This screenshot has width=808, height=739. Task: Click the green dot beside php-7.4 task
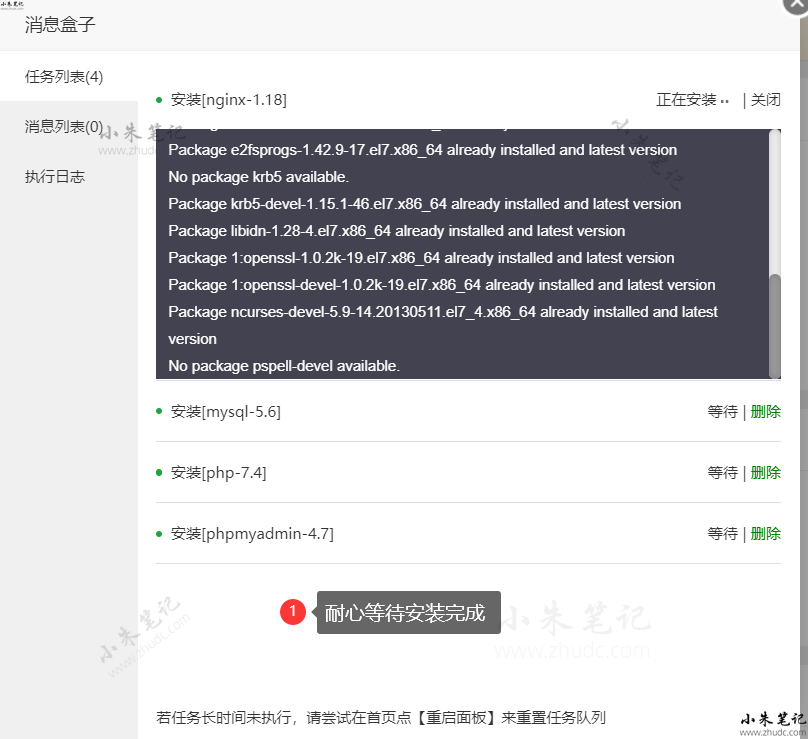coord(159,472)
